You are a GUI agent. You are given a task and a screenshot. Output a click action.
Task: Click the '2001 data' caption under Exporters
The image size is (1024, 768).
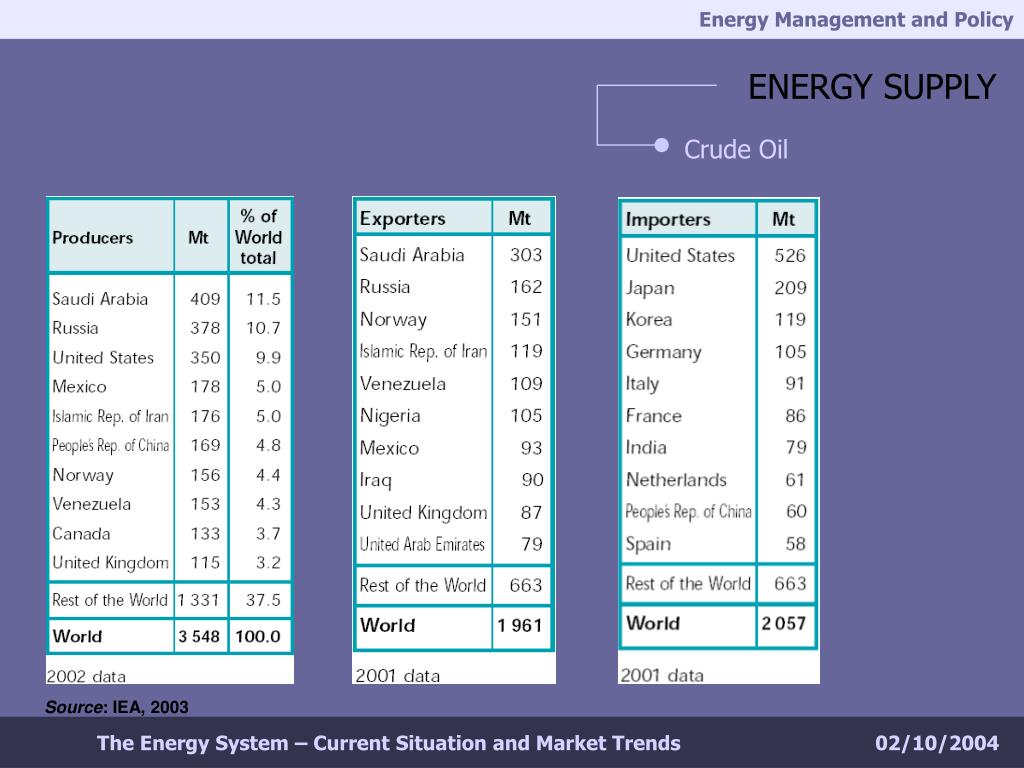[398, 675]
